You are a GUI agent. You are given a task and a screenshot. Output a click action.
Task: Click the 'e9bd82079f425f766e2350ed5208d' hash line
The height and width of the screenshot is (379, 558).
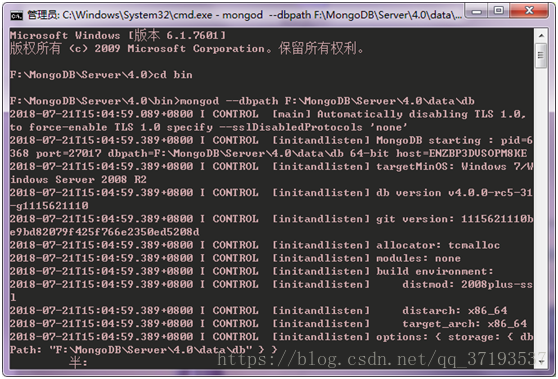105,232
